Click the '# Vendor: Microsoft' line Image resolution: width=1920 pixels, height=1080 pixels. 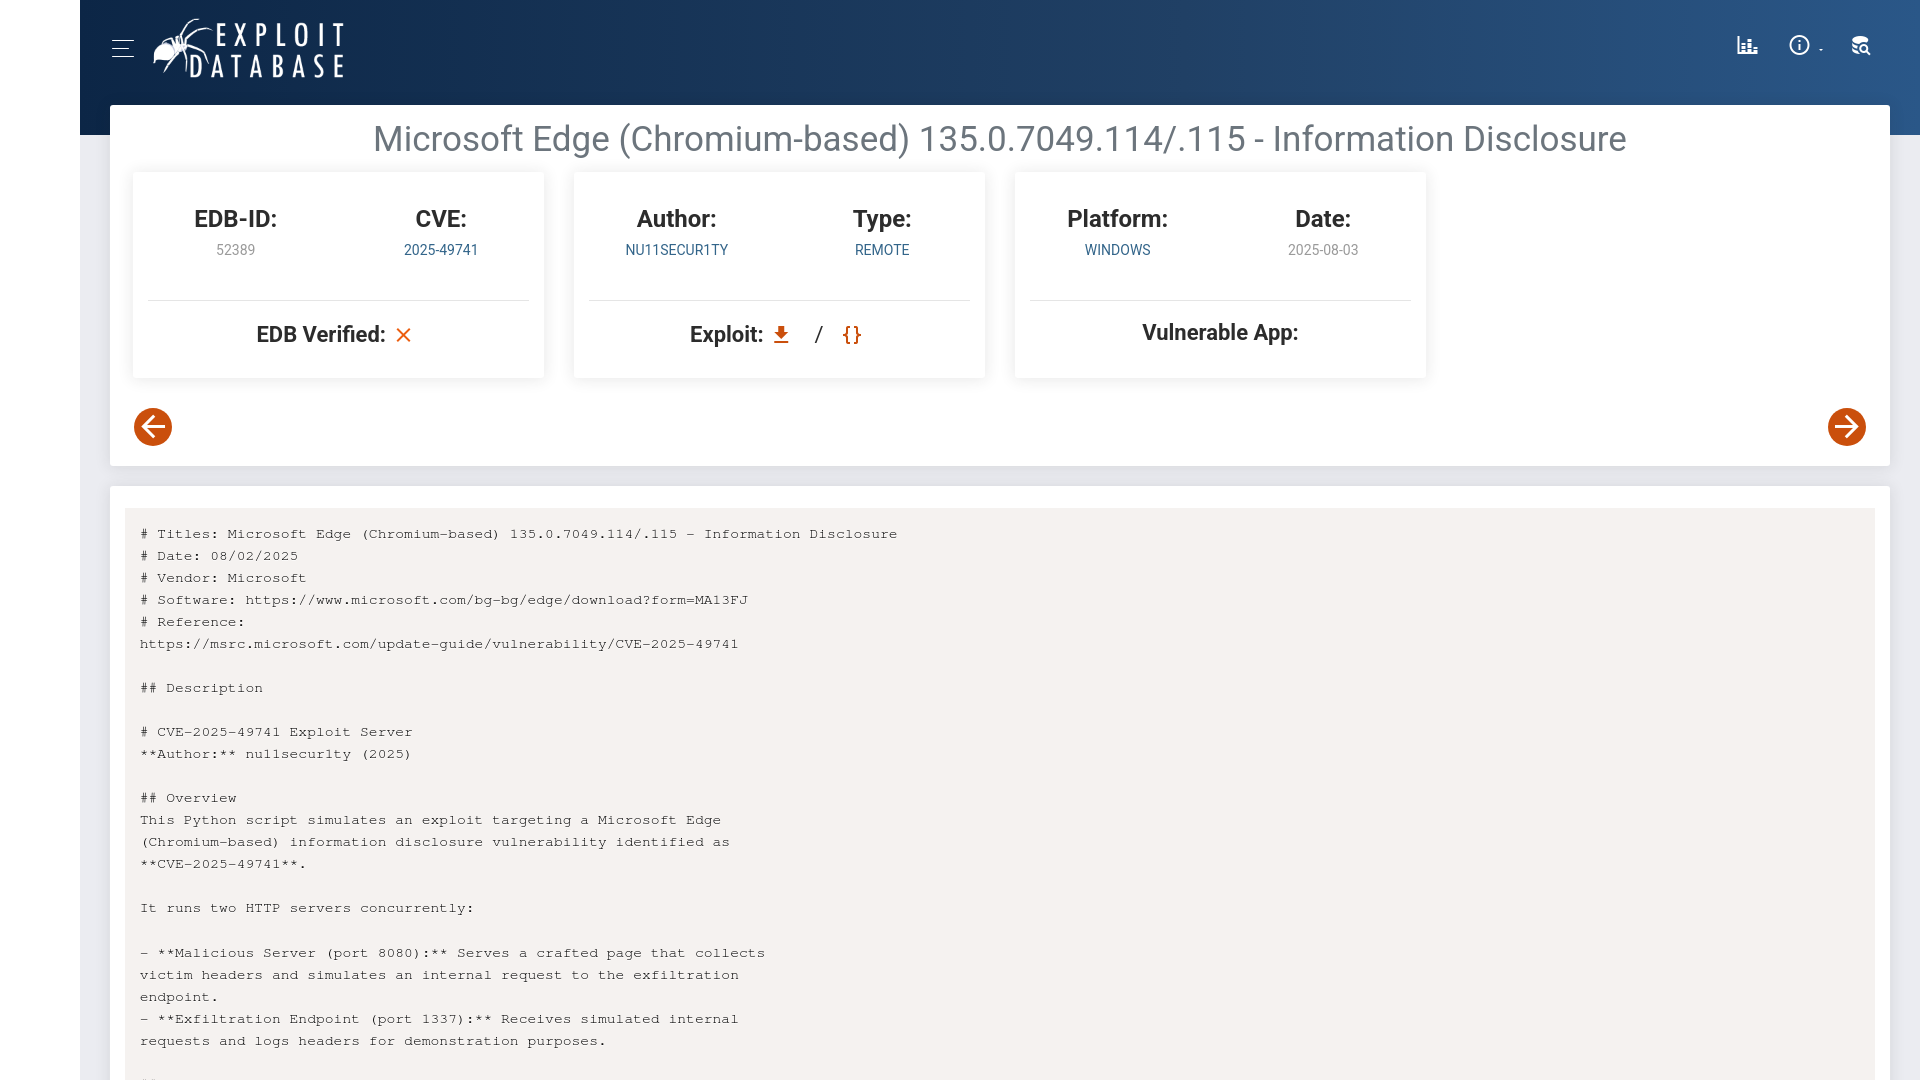coord(223,578)
